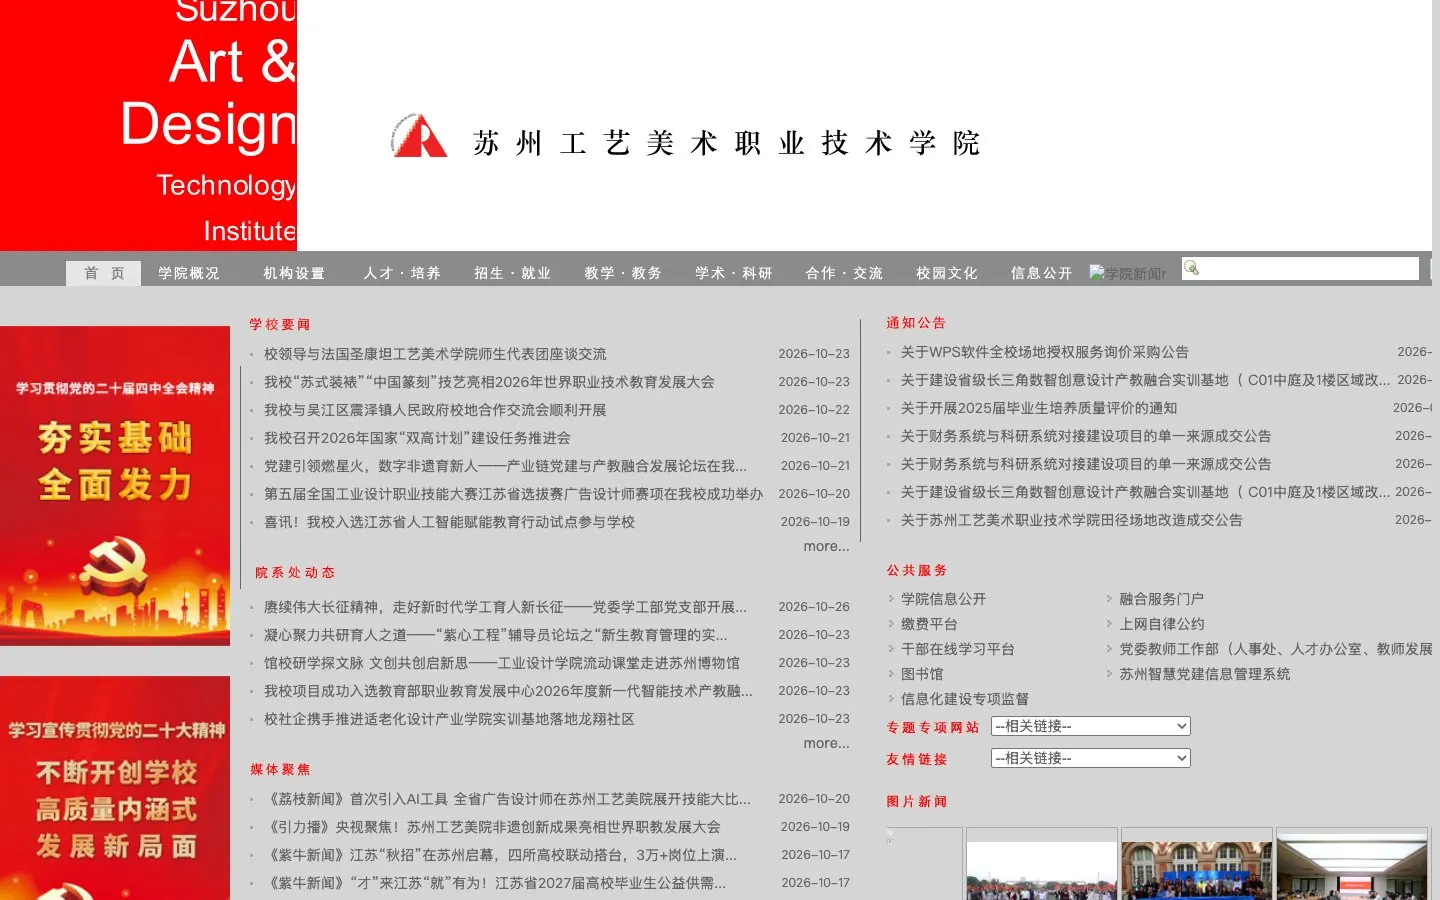1440x900 pixels.
Task: Open 图书馆 service link
Action: coord(922,674)
